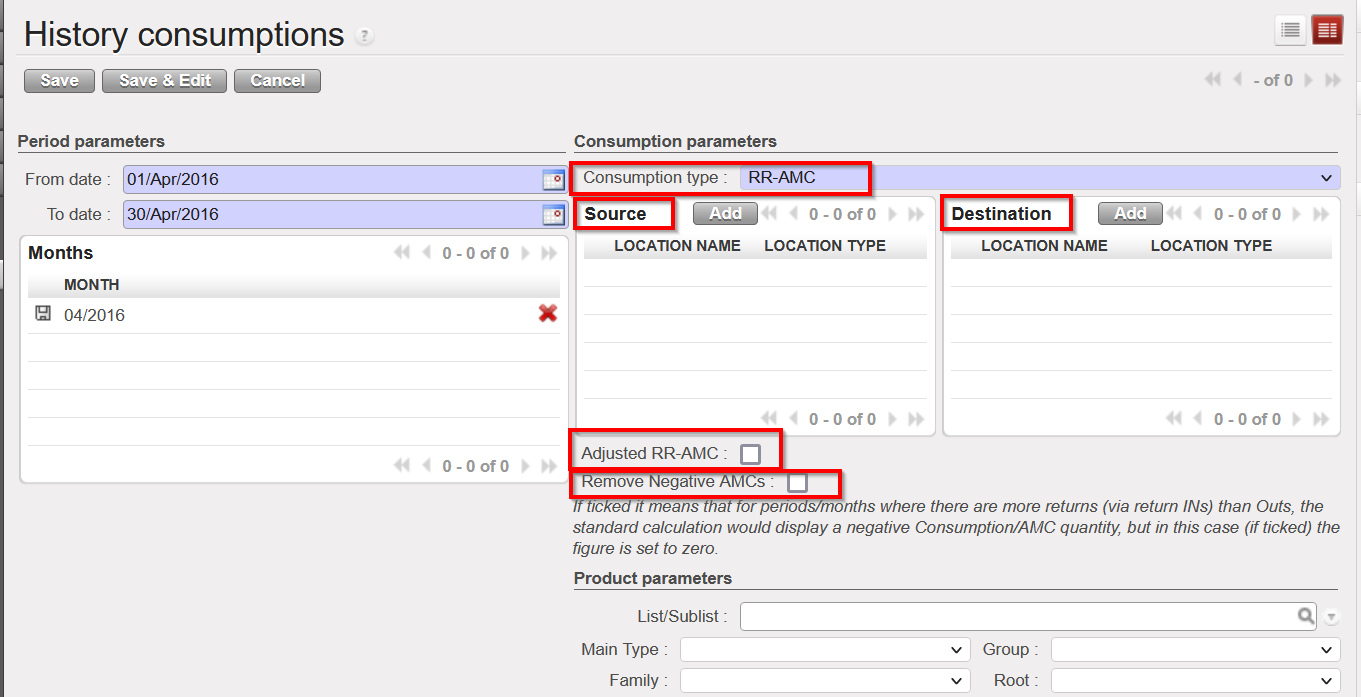Image resolution: width=1361 pixels, height=697 pixels.
Task: Add a Destination location
Action: pos(1129,214)
